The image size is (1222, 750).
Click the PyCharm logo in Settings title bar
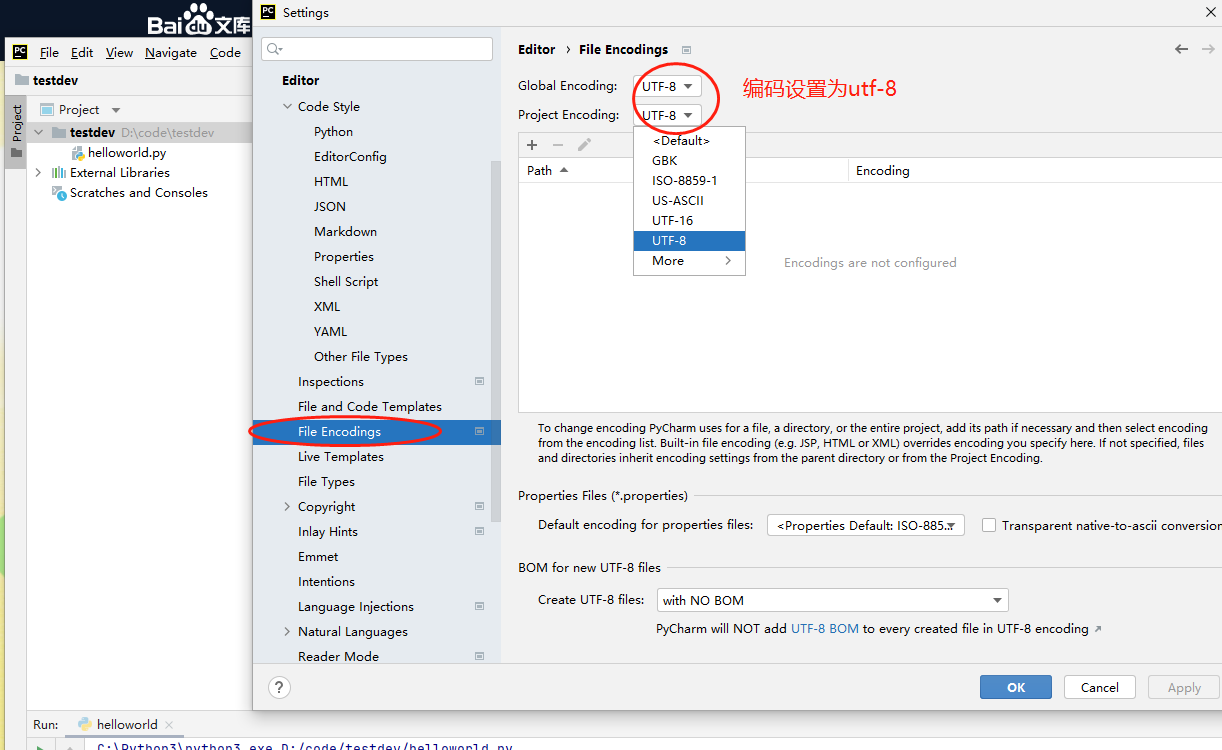267,12
